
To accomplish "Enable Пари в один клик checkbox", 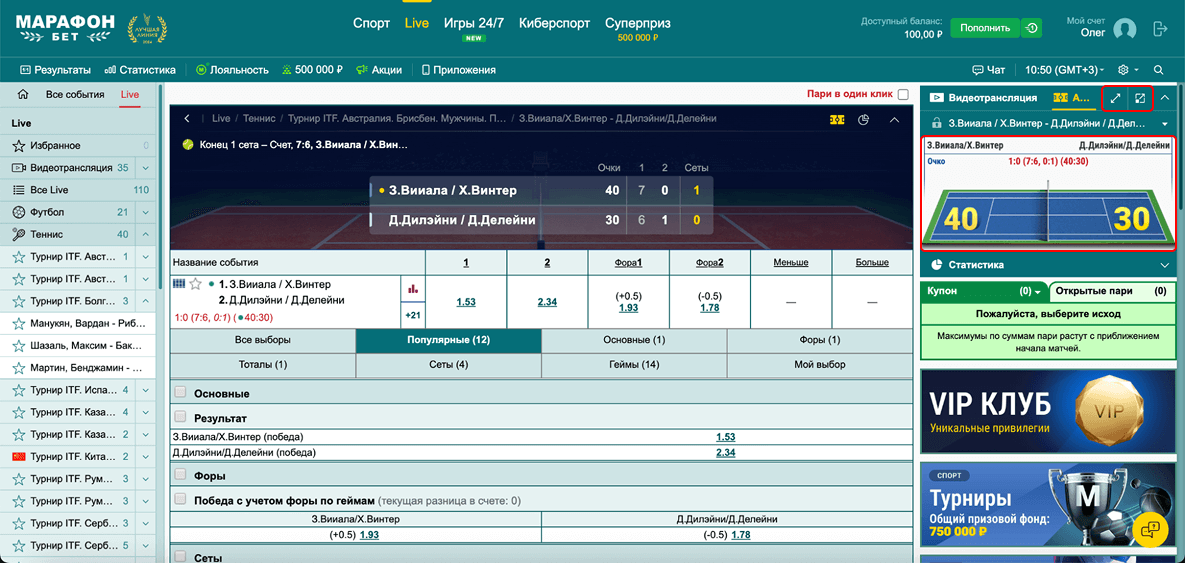I will tap(903, 95).
